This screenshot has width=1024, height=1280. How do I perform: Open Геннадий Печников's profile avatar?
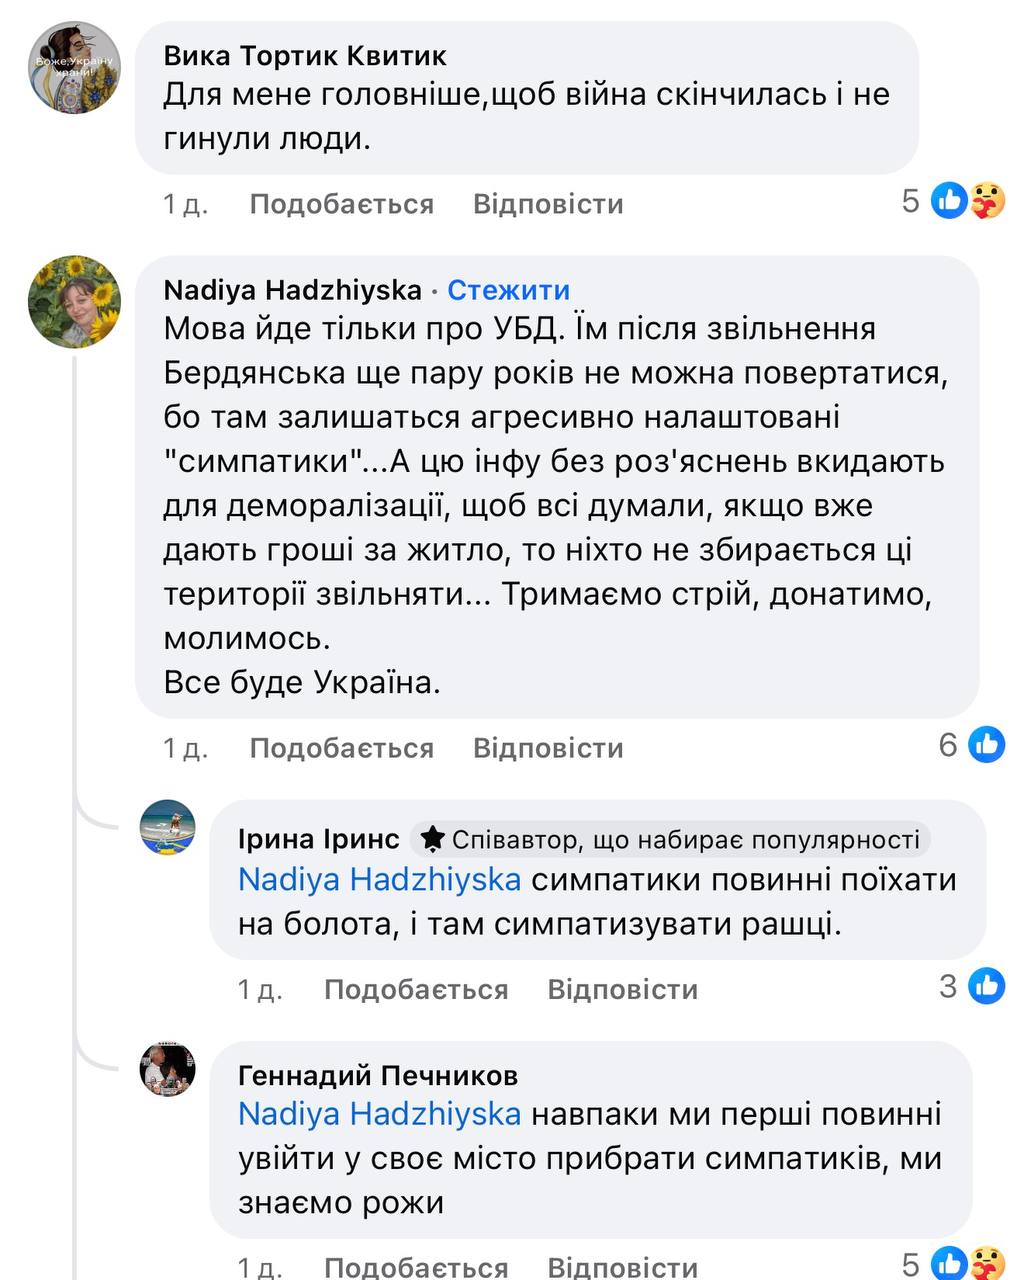[x=167, y=1067]
